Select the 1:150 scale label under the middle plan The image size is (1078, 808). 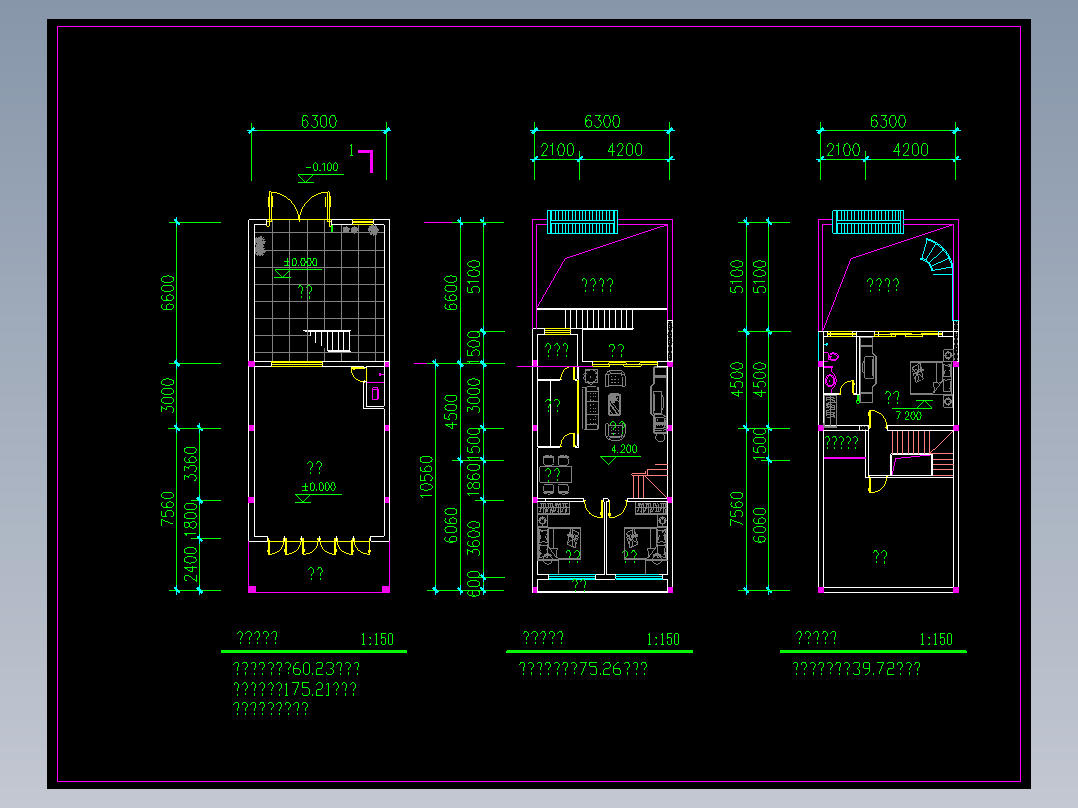click(x=663, y=640)
